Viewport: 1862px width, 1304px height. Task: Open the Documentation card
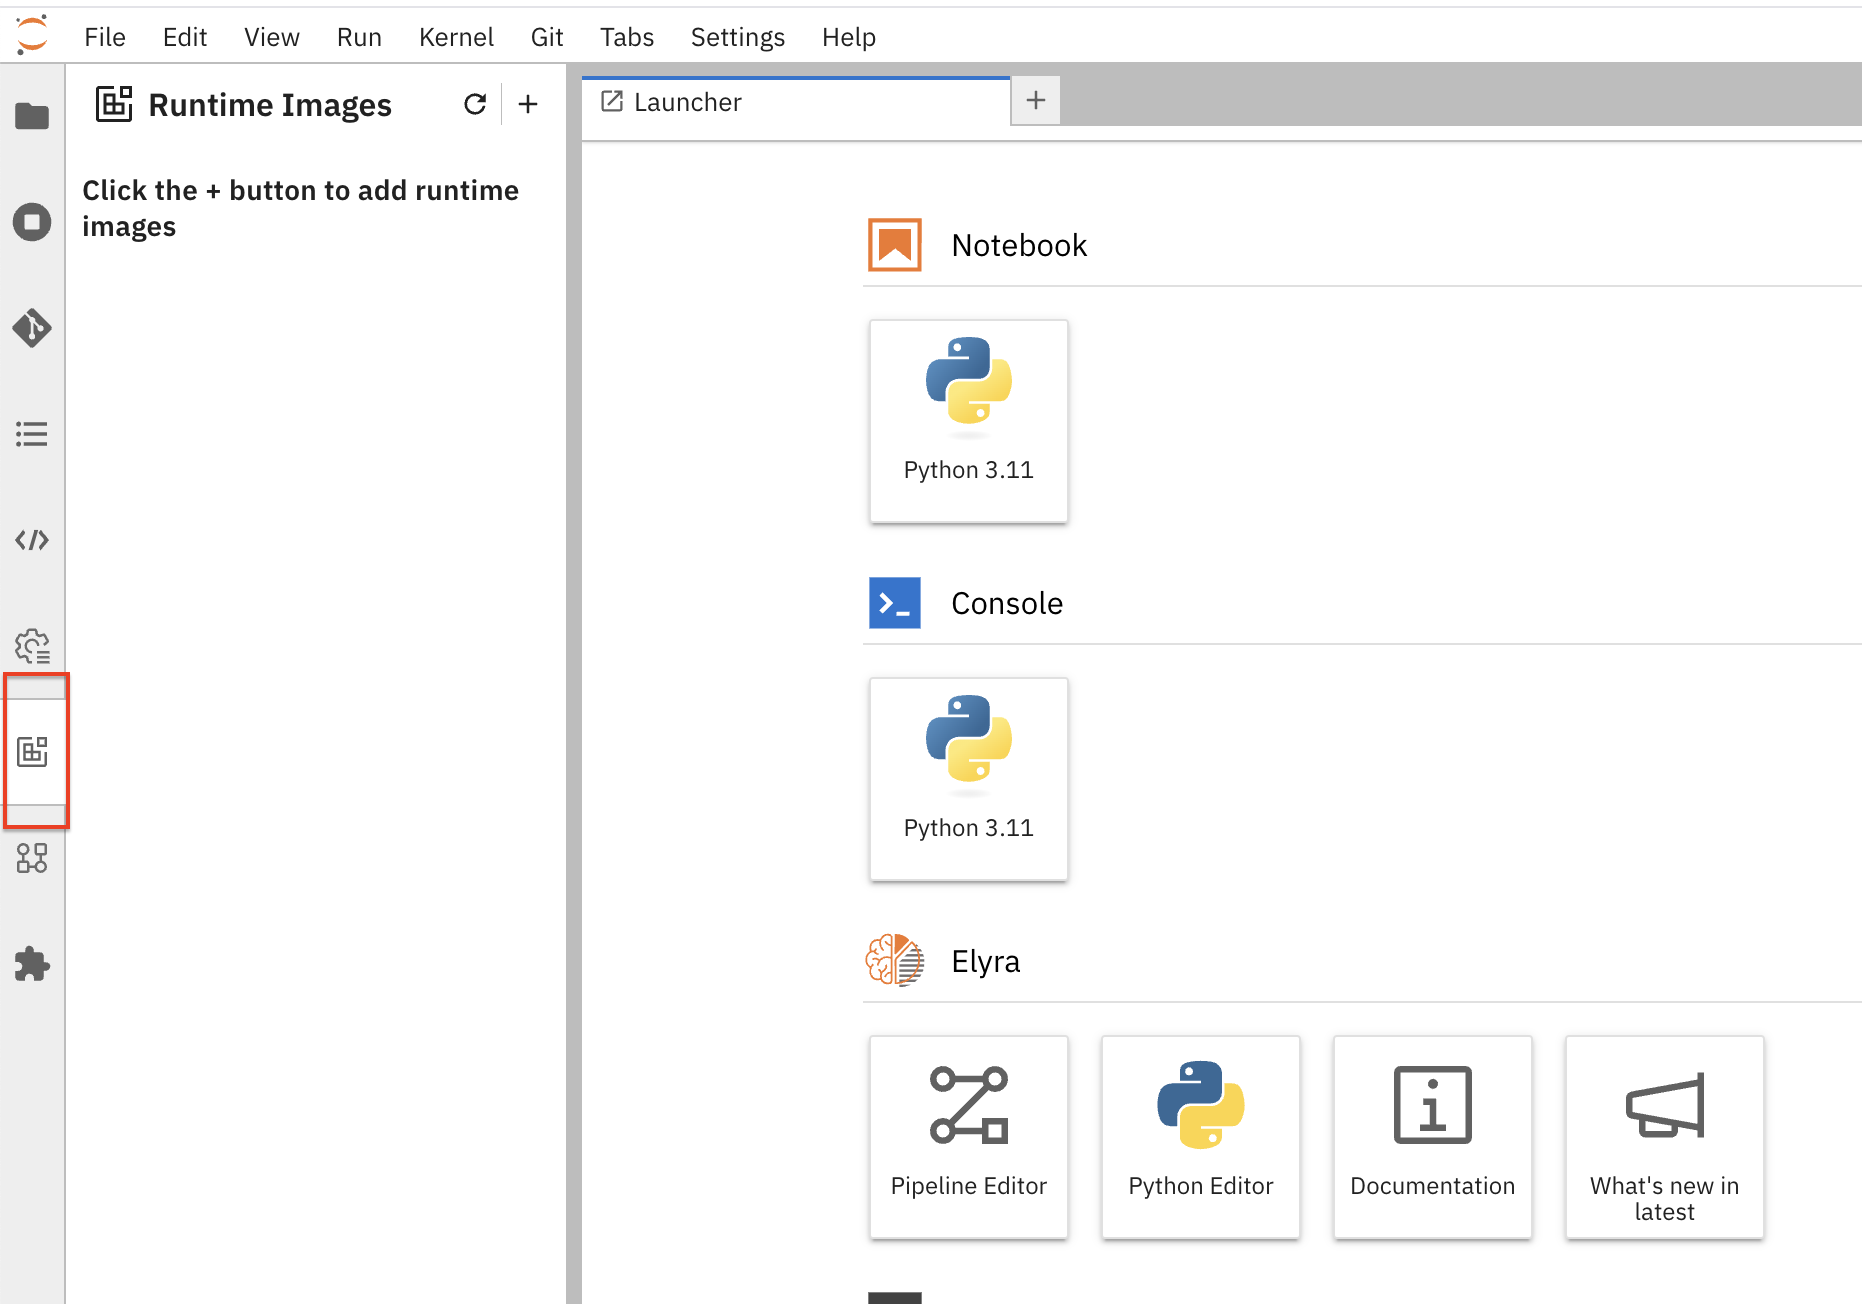(x=1433, y=1137)
